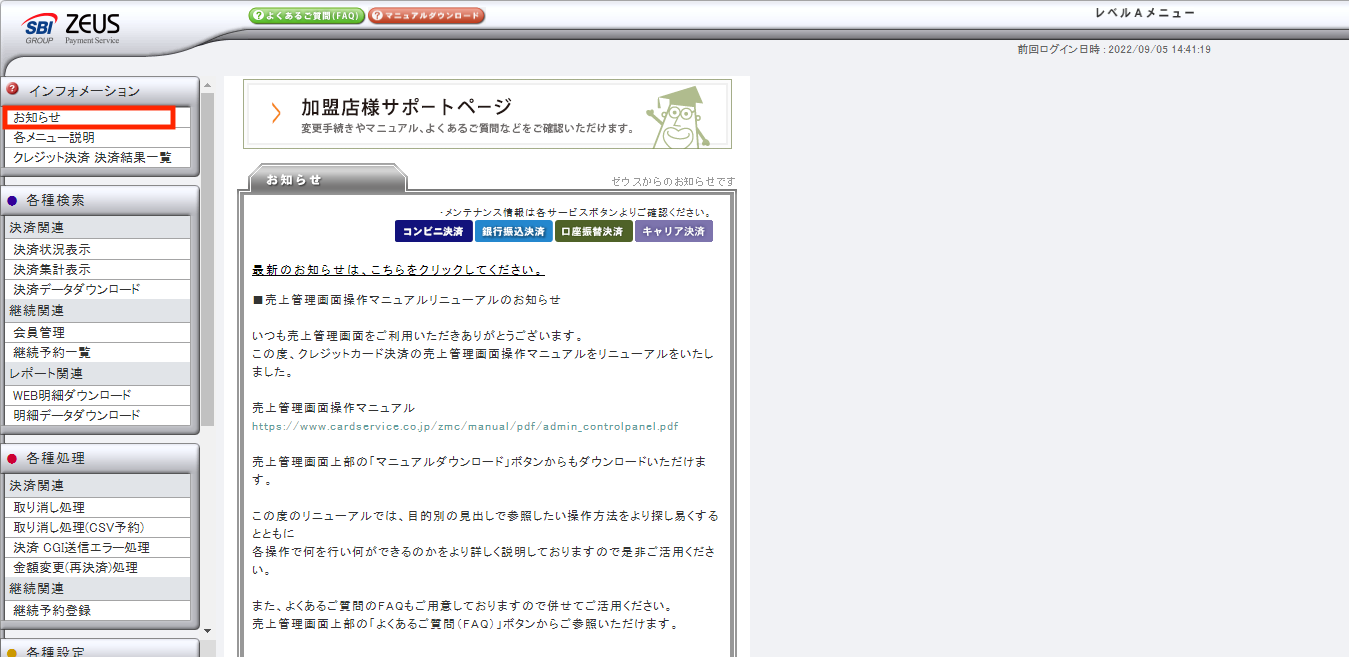Click the sidebar scrollbar up arrow
Viewport: 1349px width, 657px height.
point(208,83)
